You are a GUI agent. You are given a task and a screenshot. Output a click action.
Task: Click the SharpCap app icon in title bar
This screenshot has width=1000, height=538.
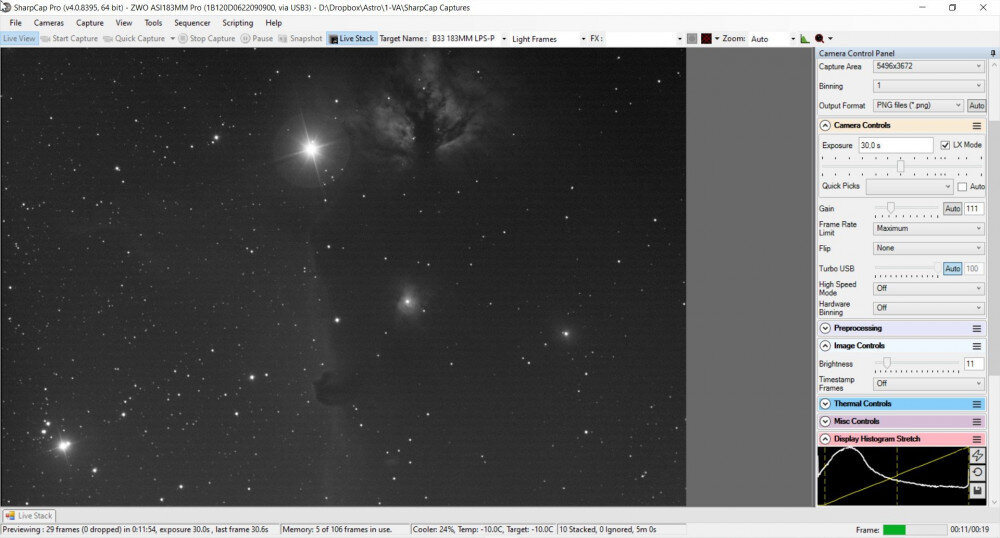point(6,7)
